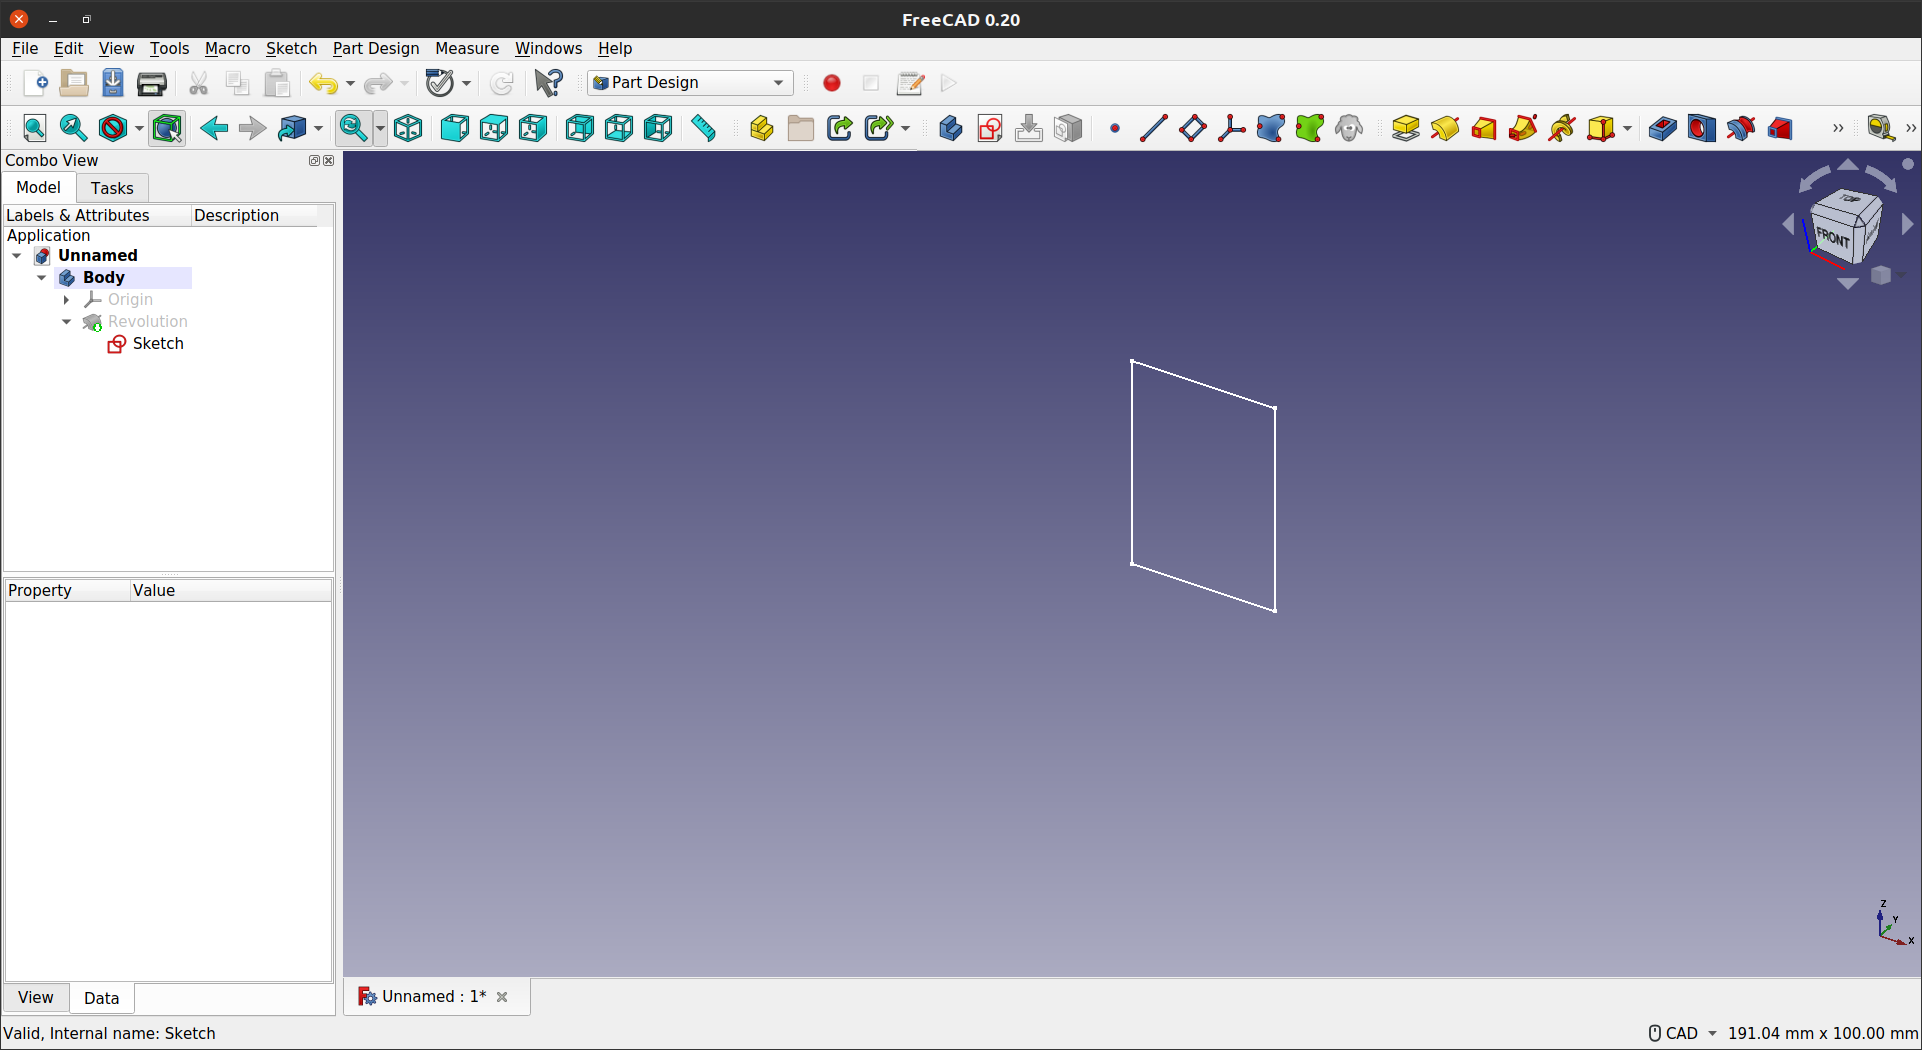The height and width of the screenshot is (1050, 1922).
Task: Select Sketch in the model tree
Action: (x=158, y=343)
